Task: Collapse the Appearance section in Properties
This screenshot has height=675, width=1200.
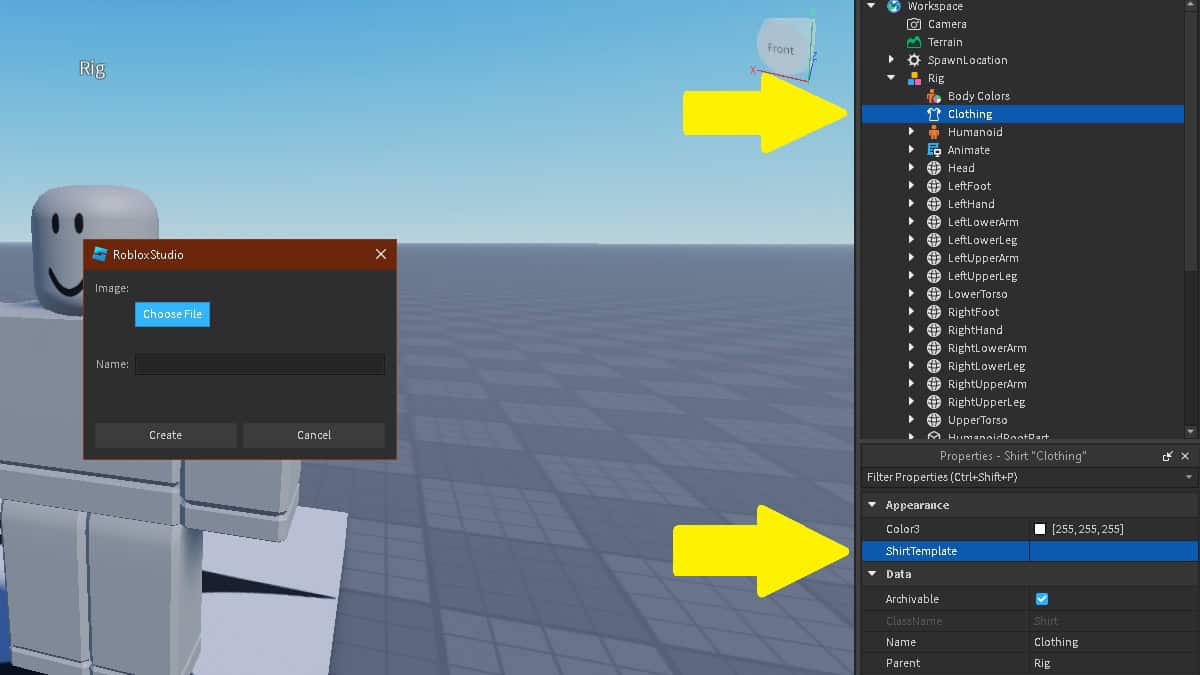Action: coord(871,505)
